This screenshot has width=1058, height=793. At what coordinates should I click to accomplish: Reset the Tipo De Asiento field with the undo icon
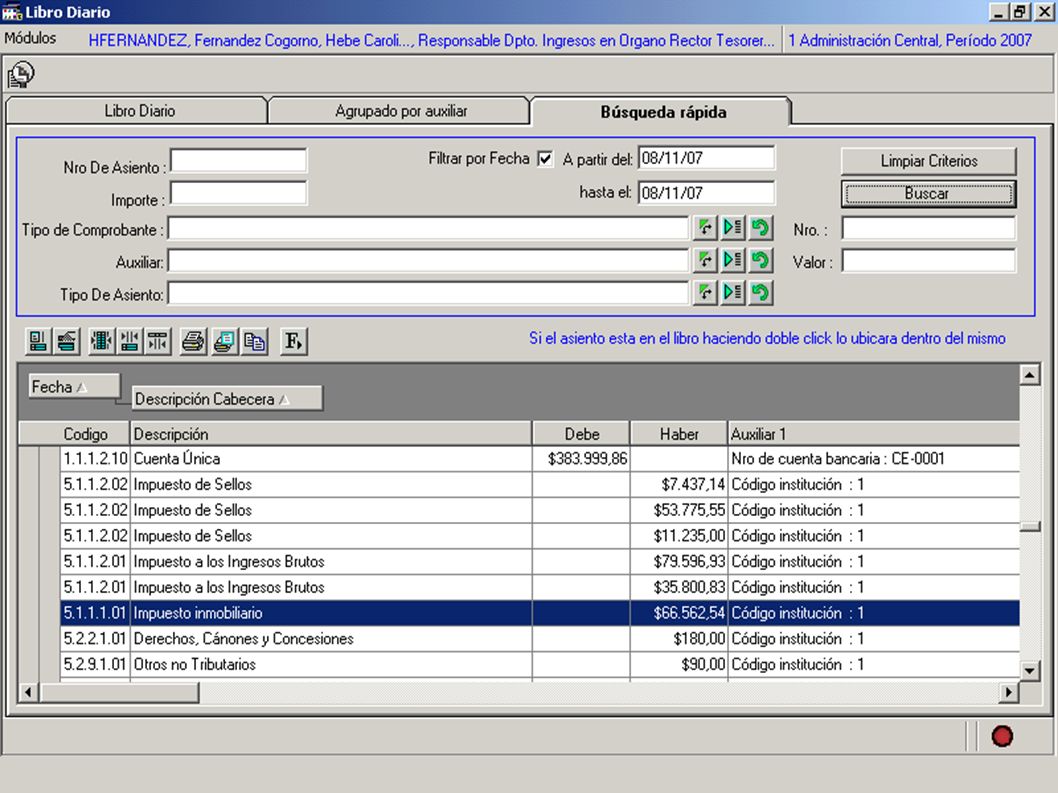click(x=760, y=292)
